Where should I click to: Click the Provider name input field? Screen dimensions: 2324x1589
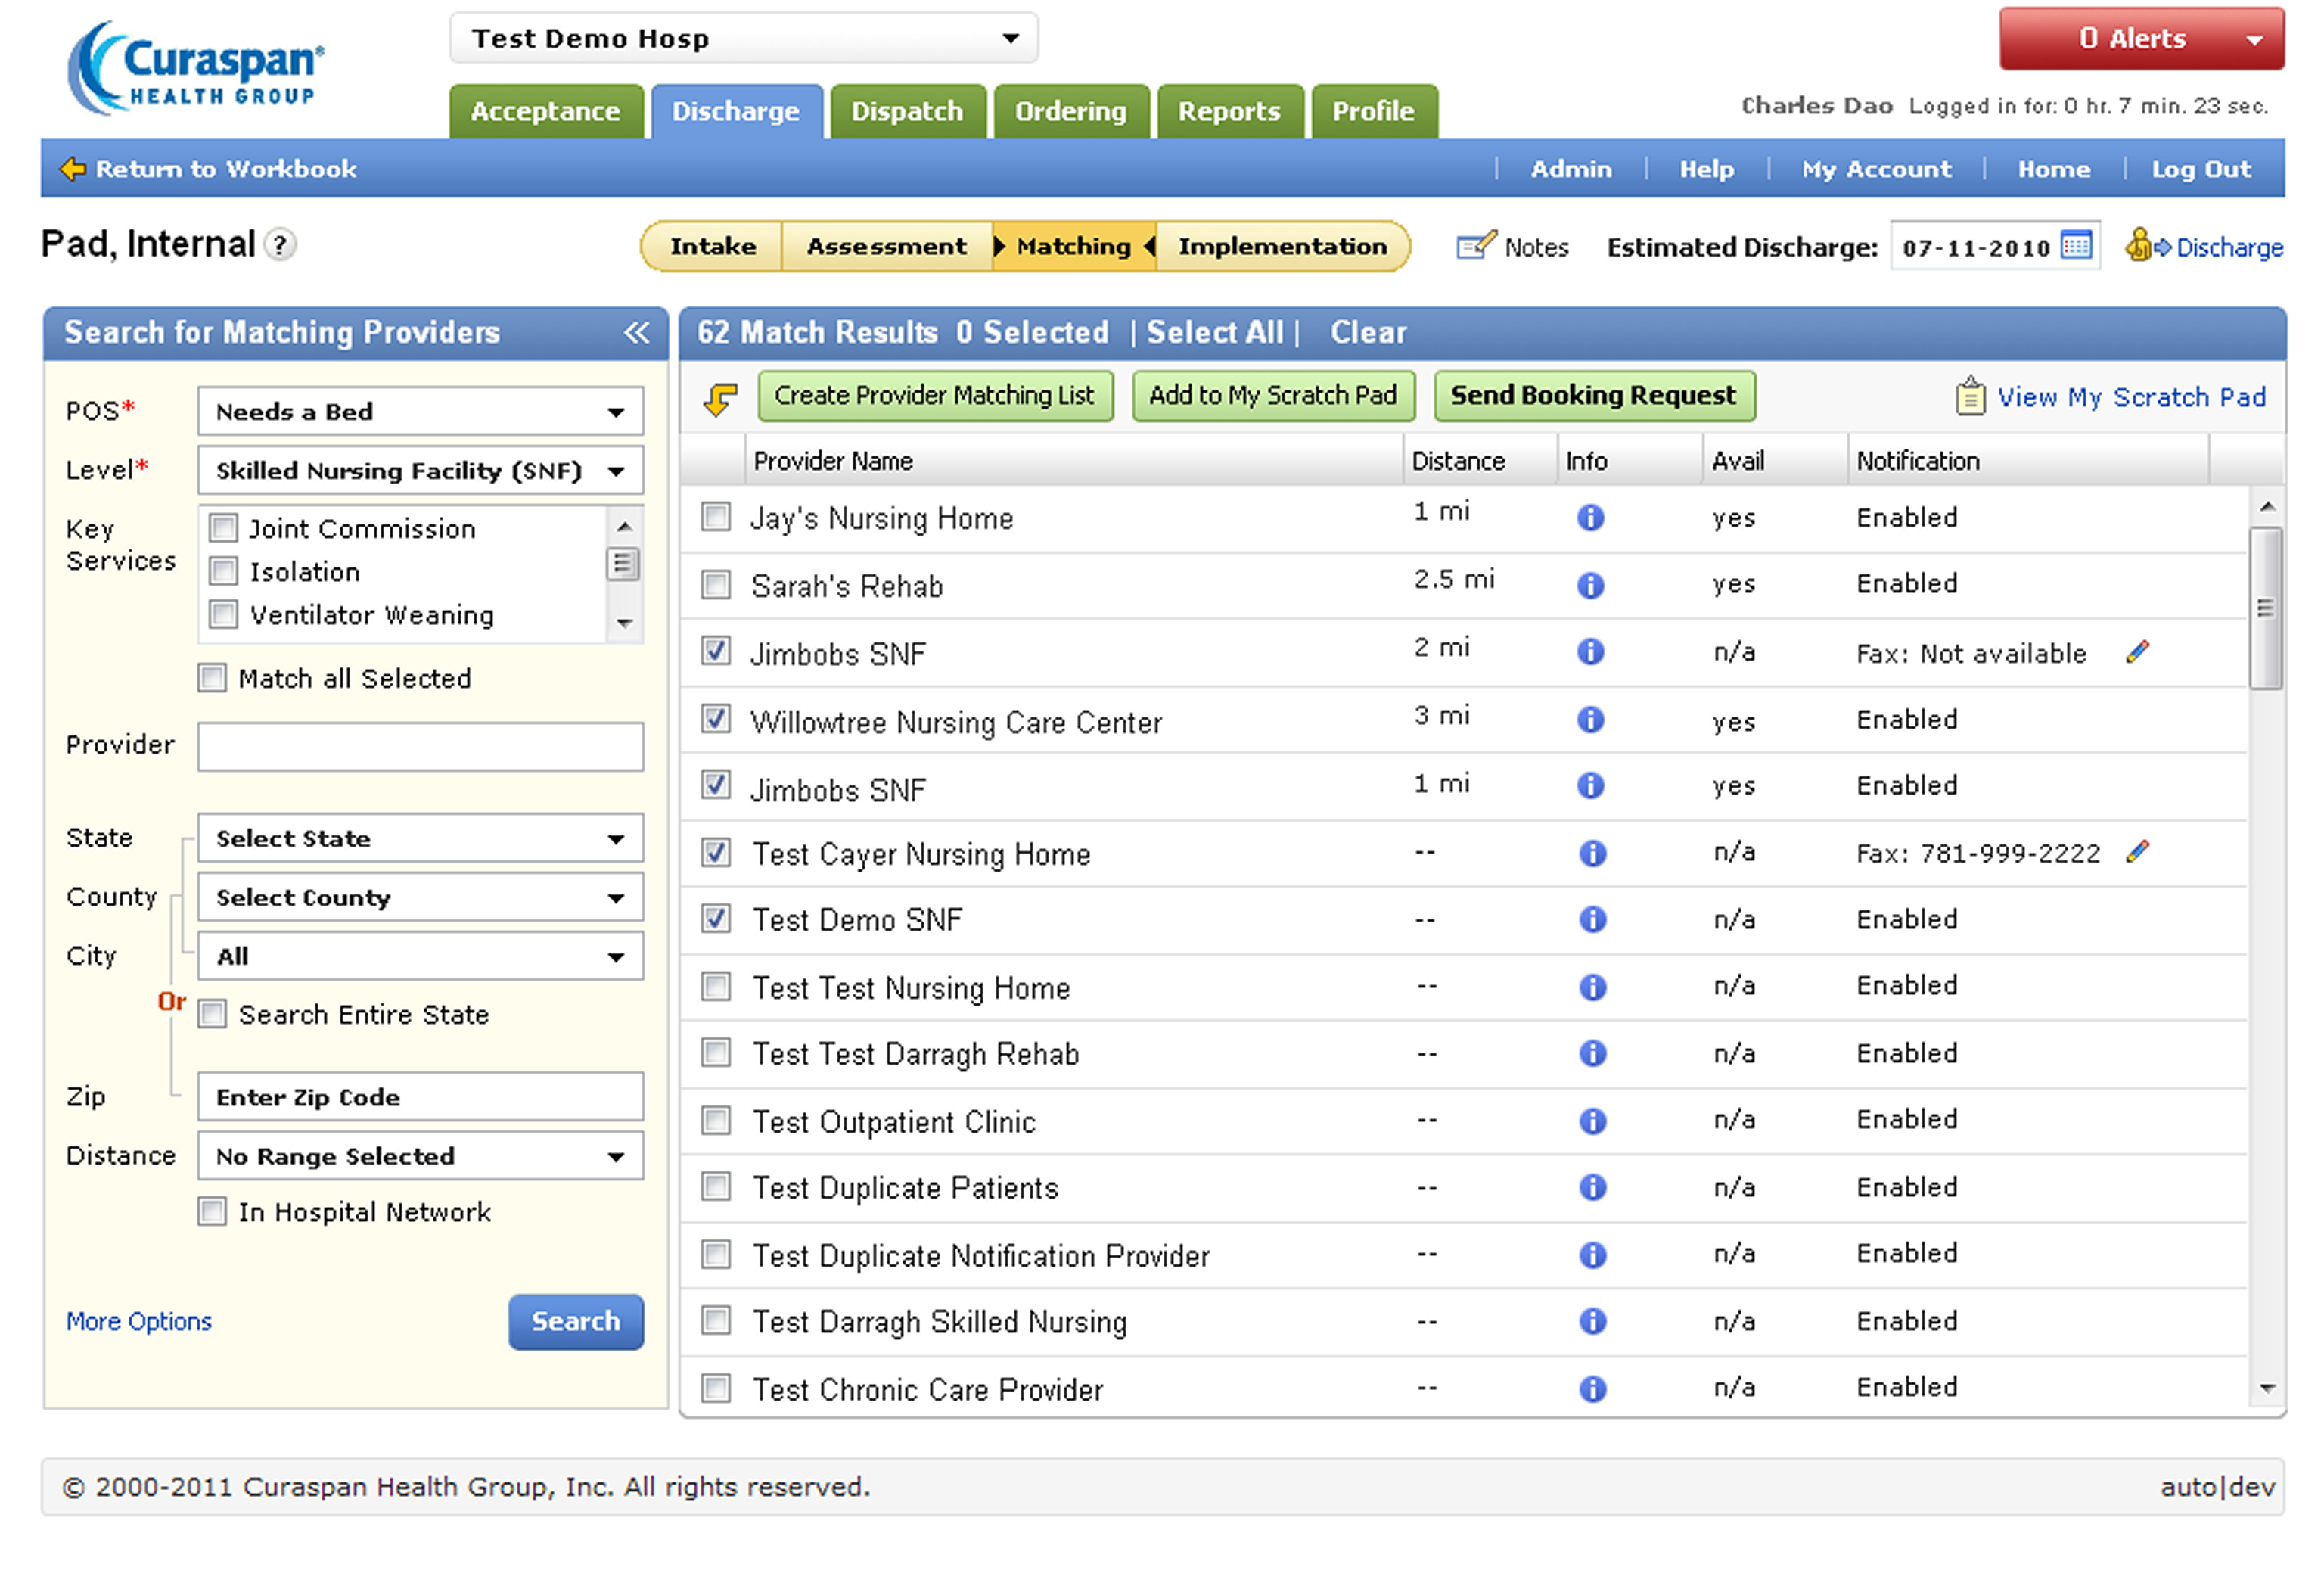point(420,746)
